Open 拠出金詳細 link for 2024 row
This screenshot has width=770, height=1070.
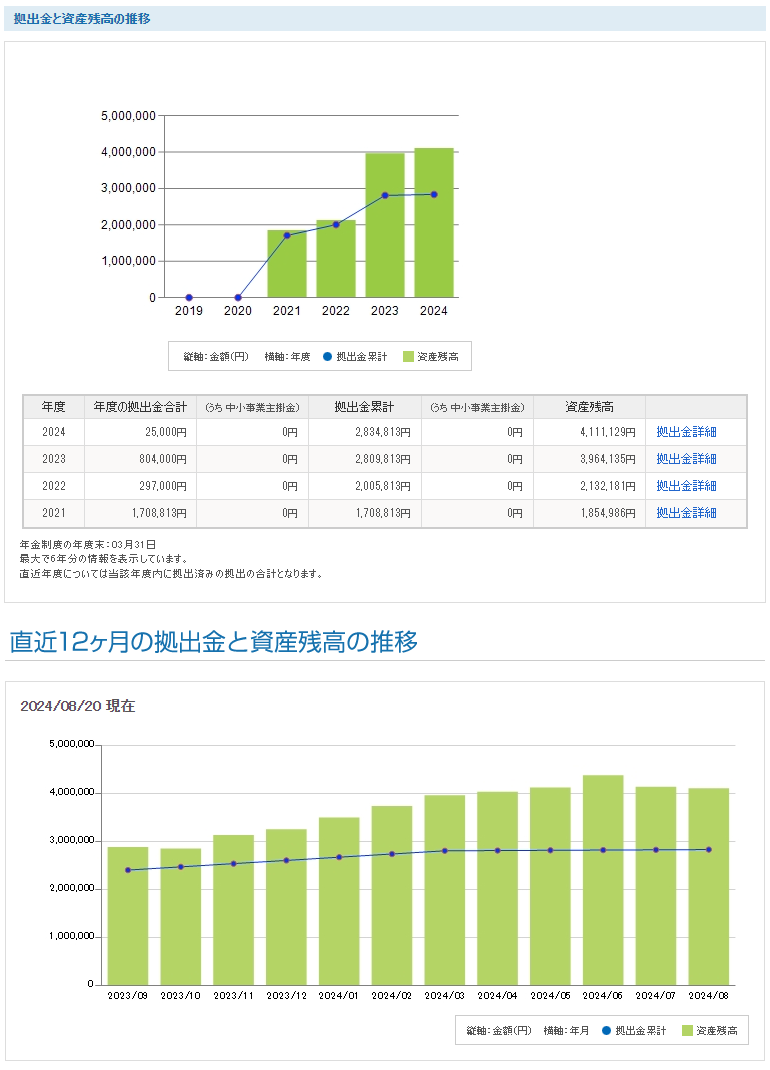686,432
